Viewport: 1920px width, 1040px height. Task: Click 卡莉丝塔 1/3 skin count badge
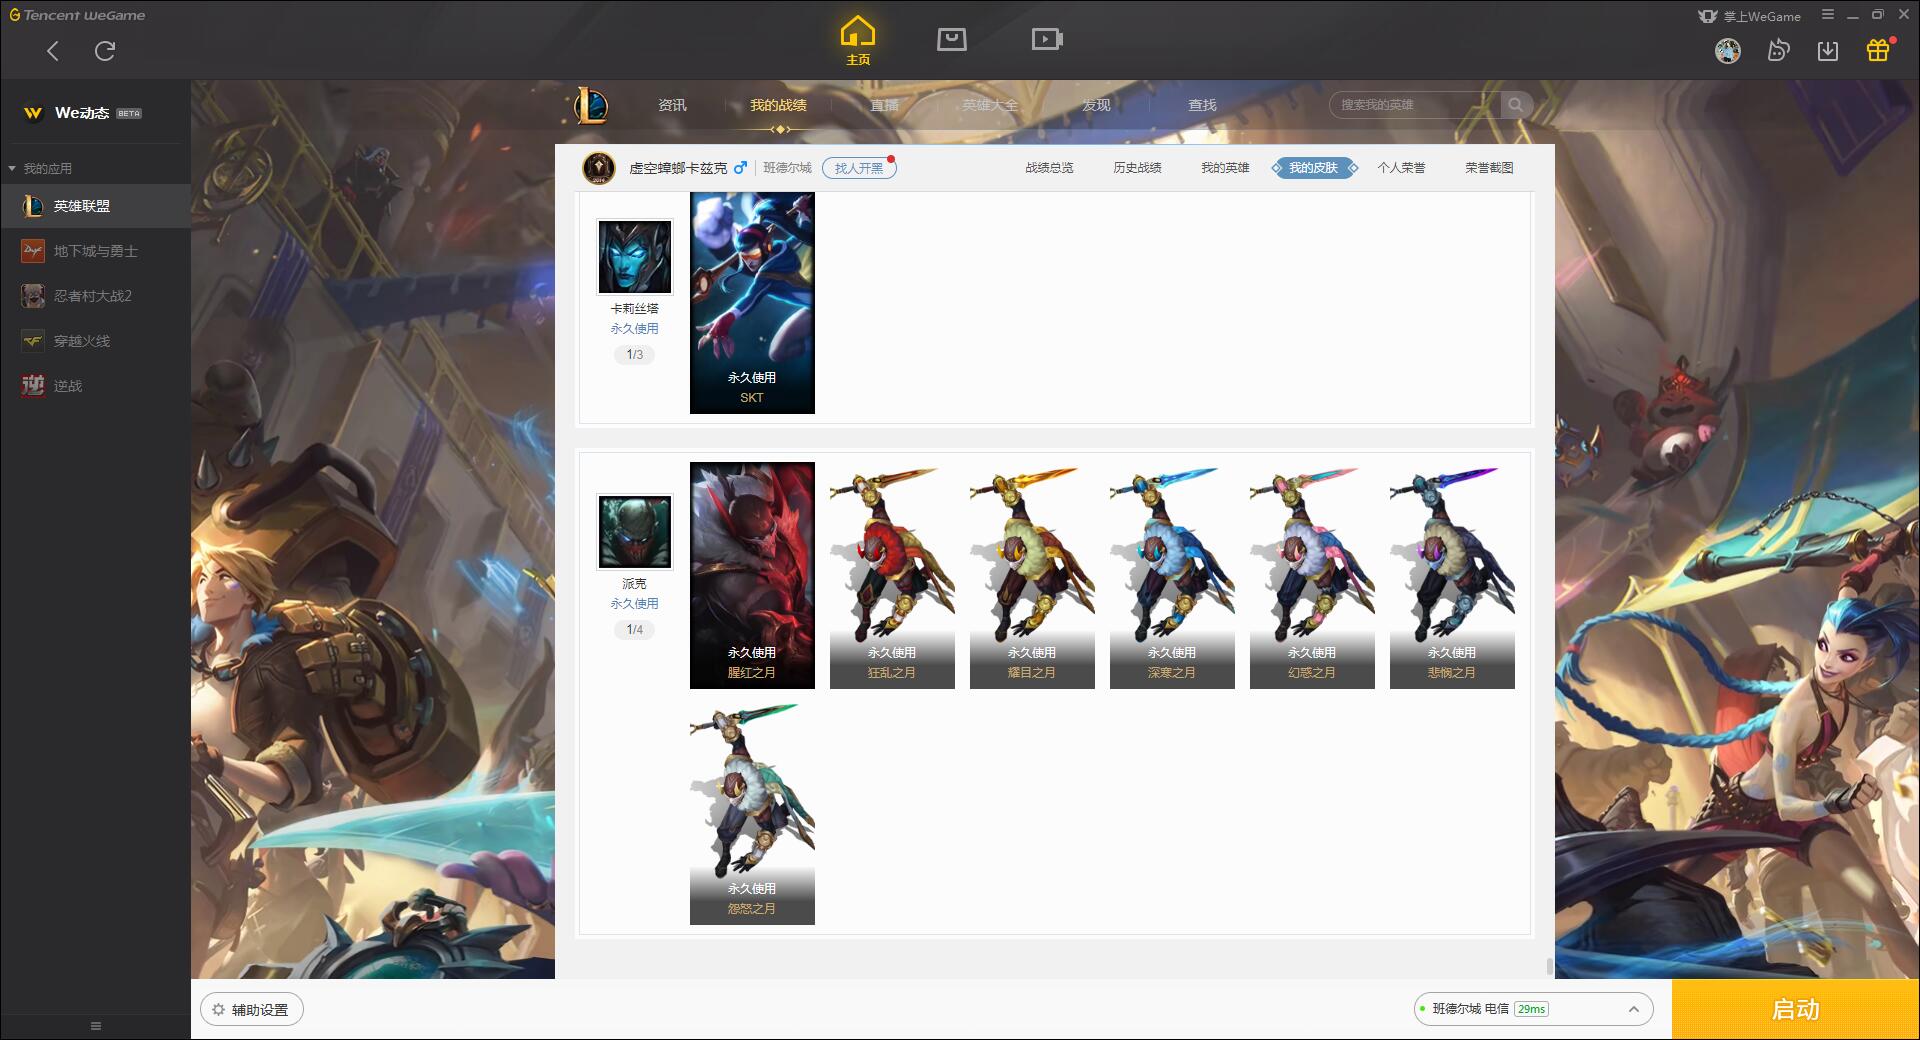coord(635,354)
